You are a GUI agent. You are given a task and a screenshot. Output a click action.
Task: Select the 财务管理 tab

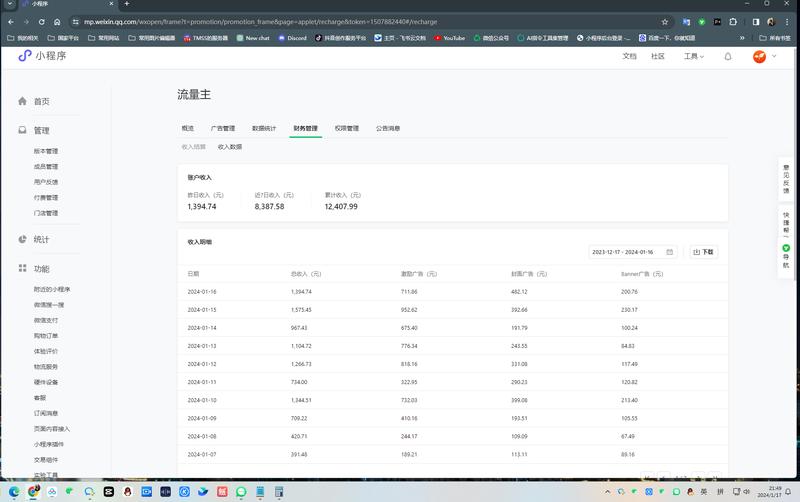305,128
